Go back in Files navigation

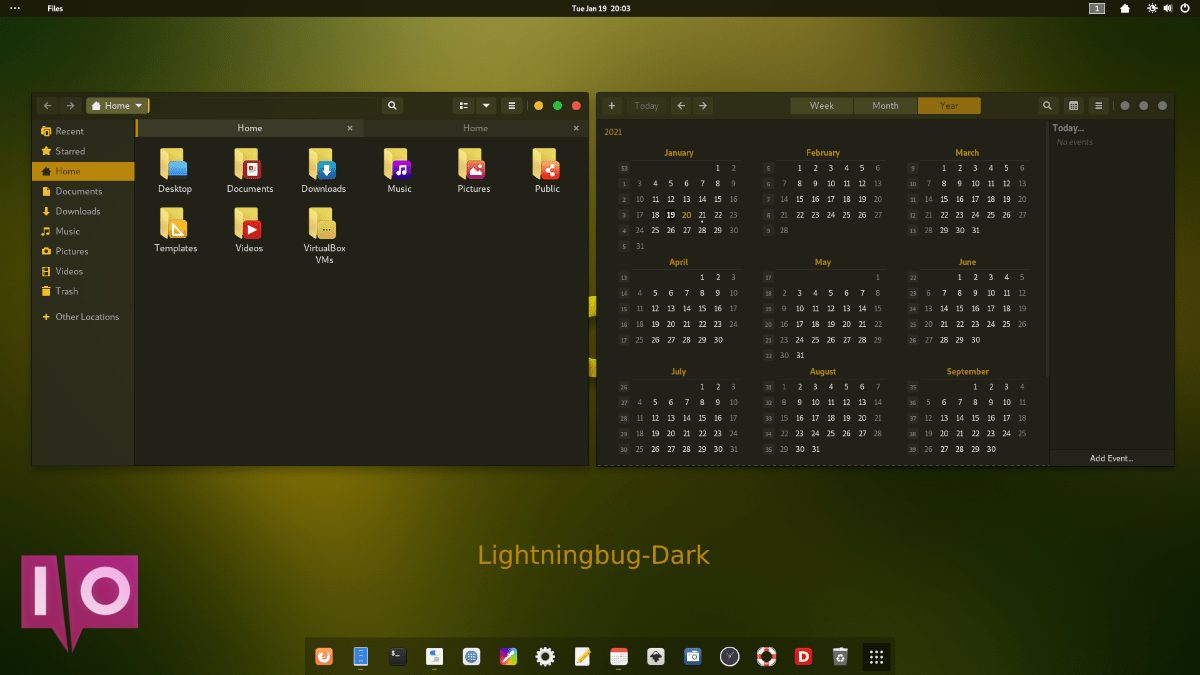[48, 105]
